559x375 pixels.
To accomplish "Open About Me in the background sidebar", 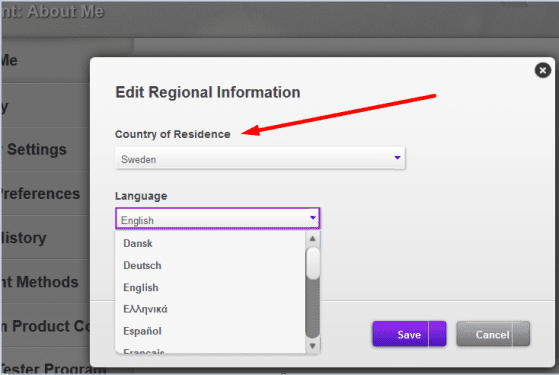I will click(9, 61).
